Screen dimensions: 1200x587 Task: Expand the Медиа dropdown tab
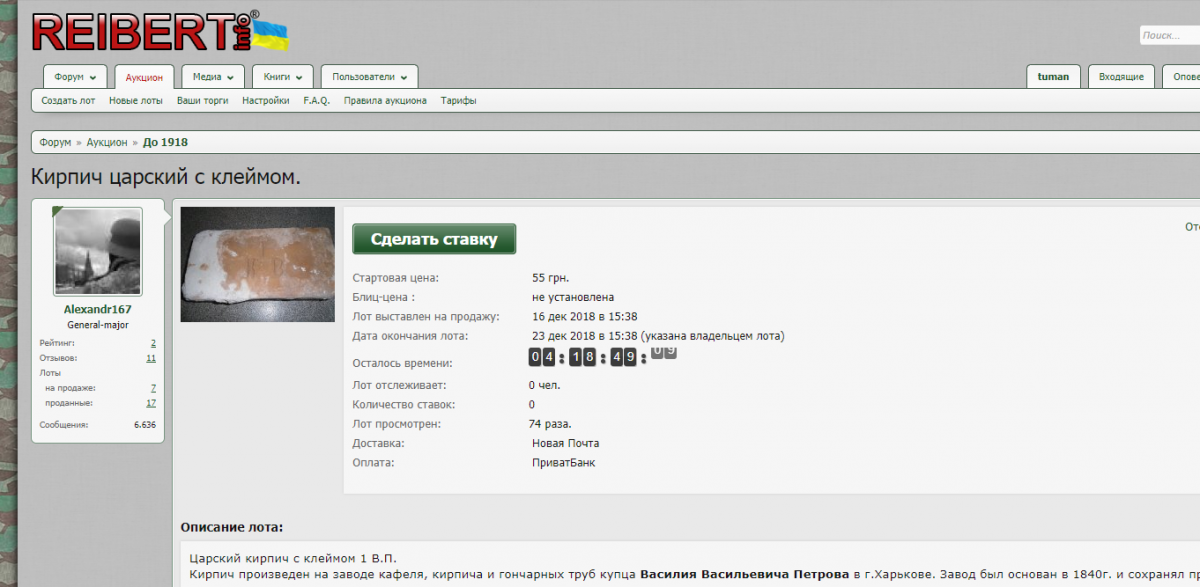pyautogui.click(x=213, y=77)
